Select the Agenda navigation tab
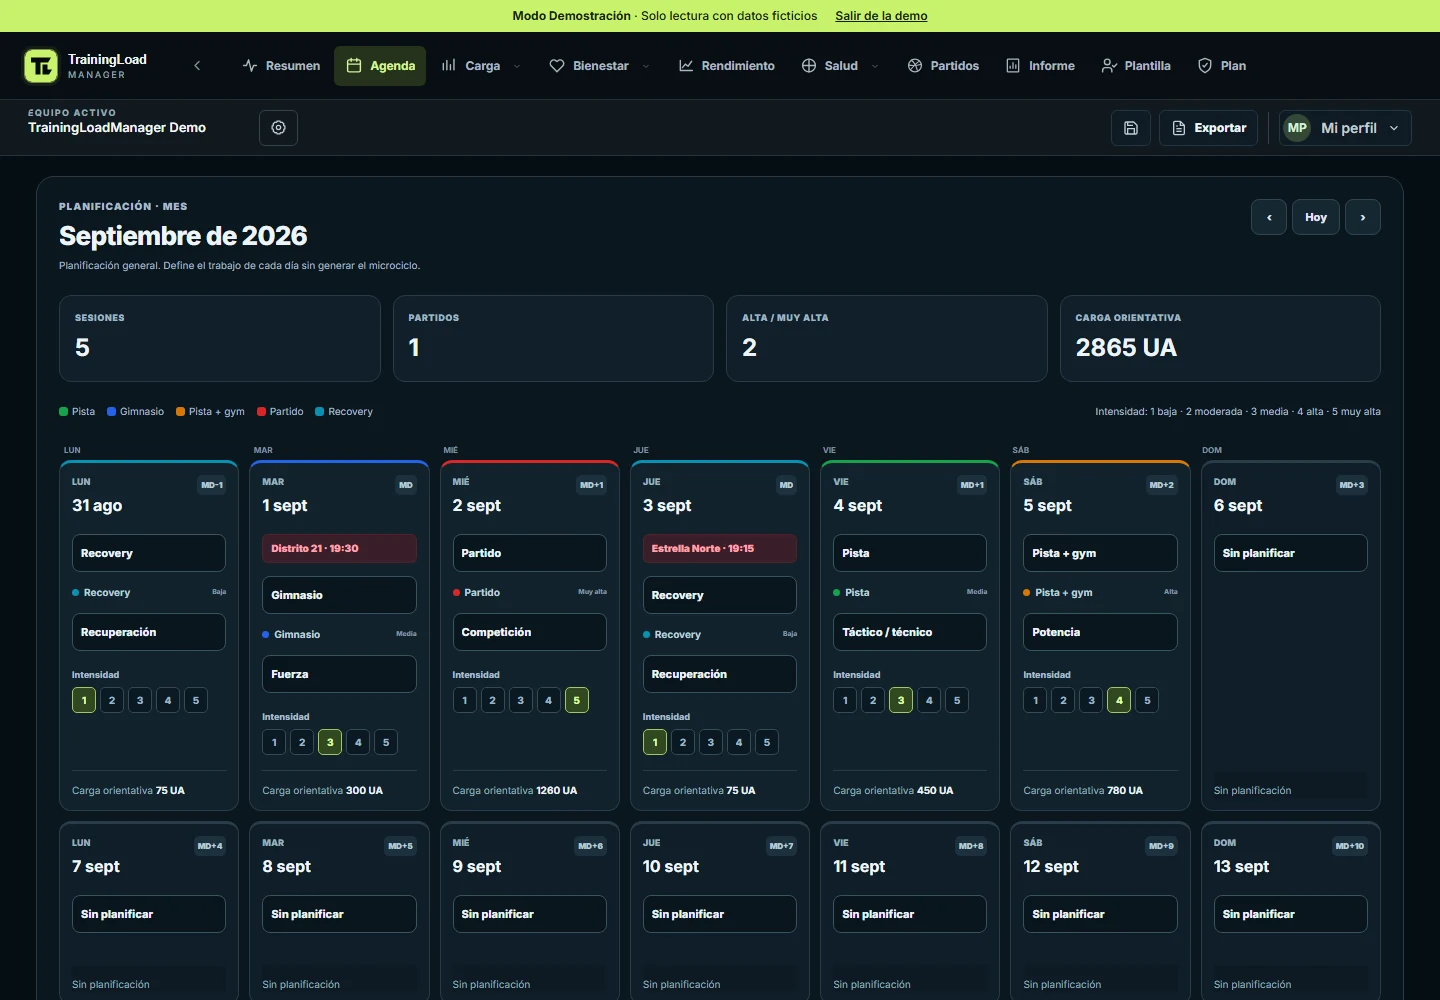 click(x=380, y=66)
